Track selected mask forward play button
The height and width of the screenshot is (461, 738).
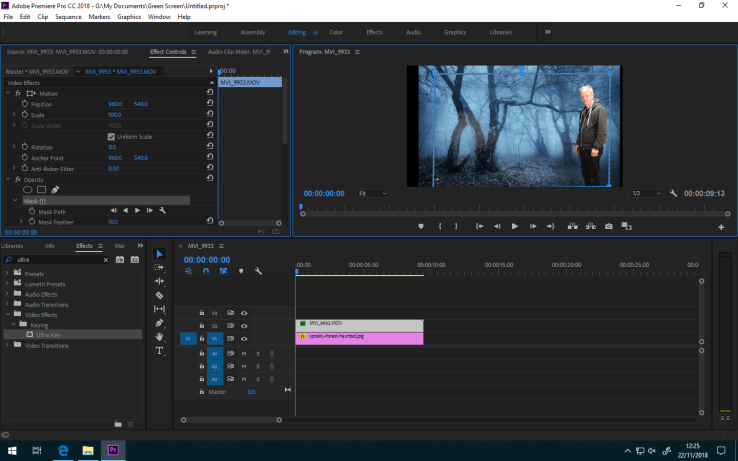(137, 210)
